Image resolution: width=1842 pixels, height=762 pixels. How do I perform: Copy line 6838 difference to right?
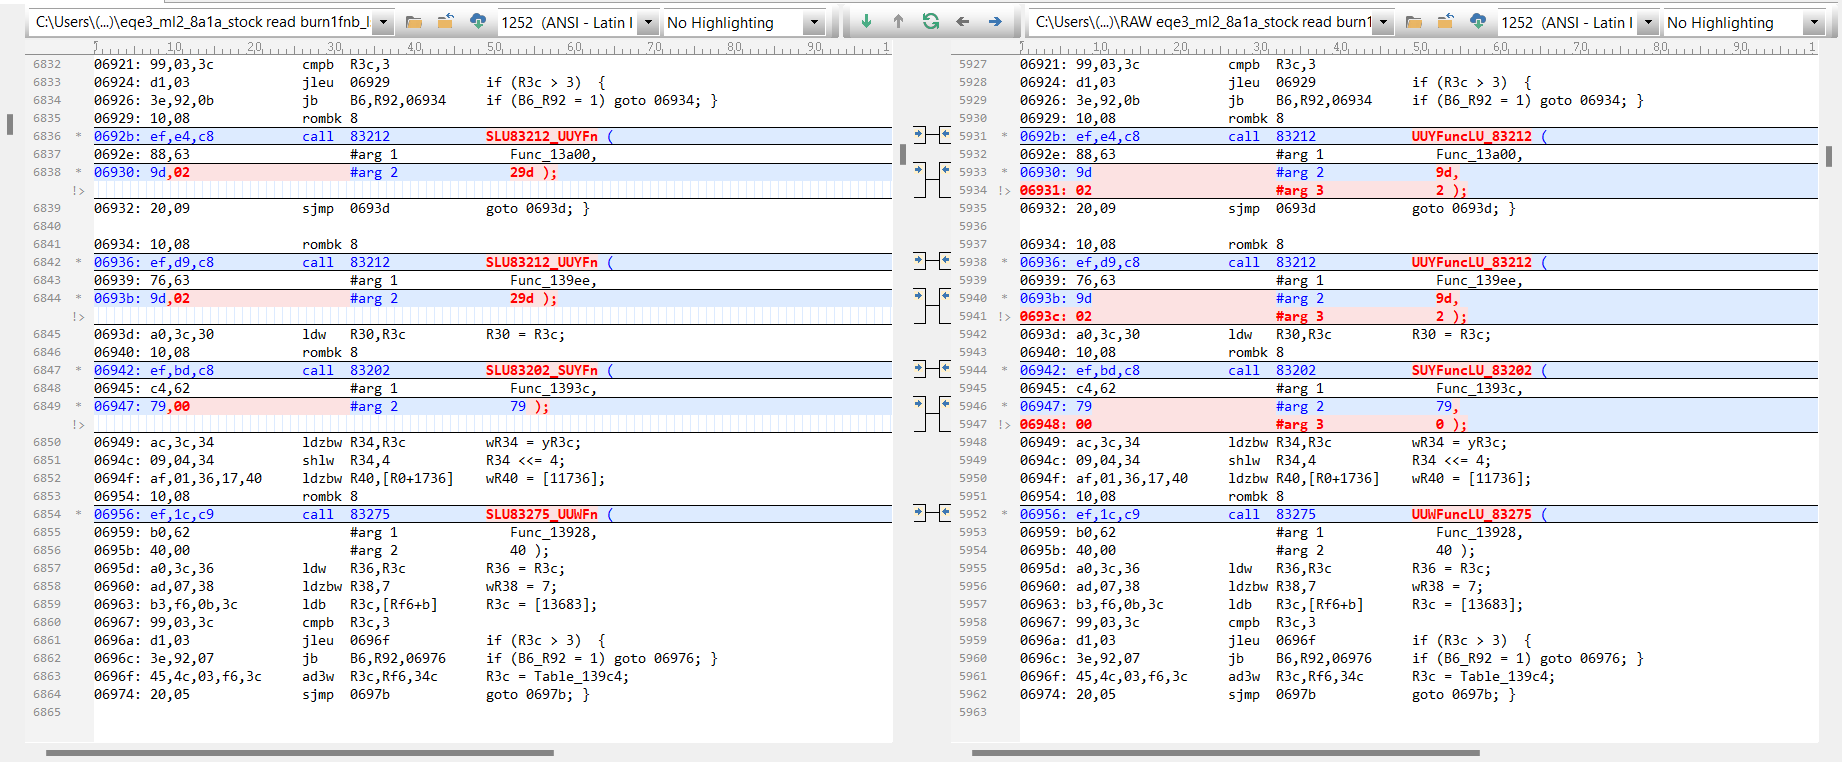919,171
